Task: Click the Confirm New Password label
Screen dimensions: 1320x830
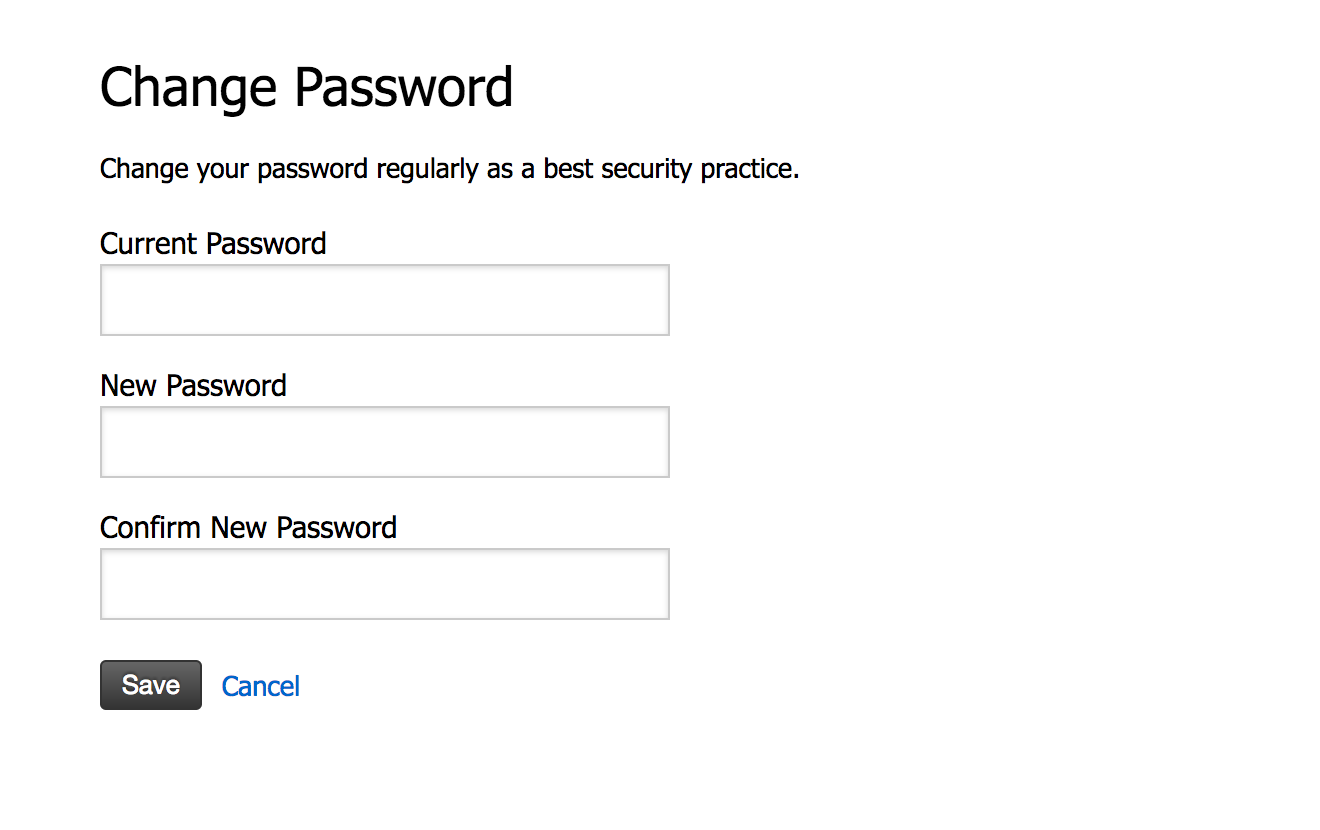Action: (x=248, y=528)
